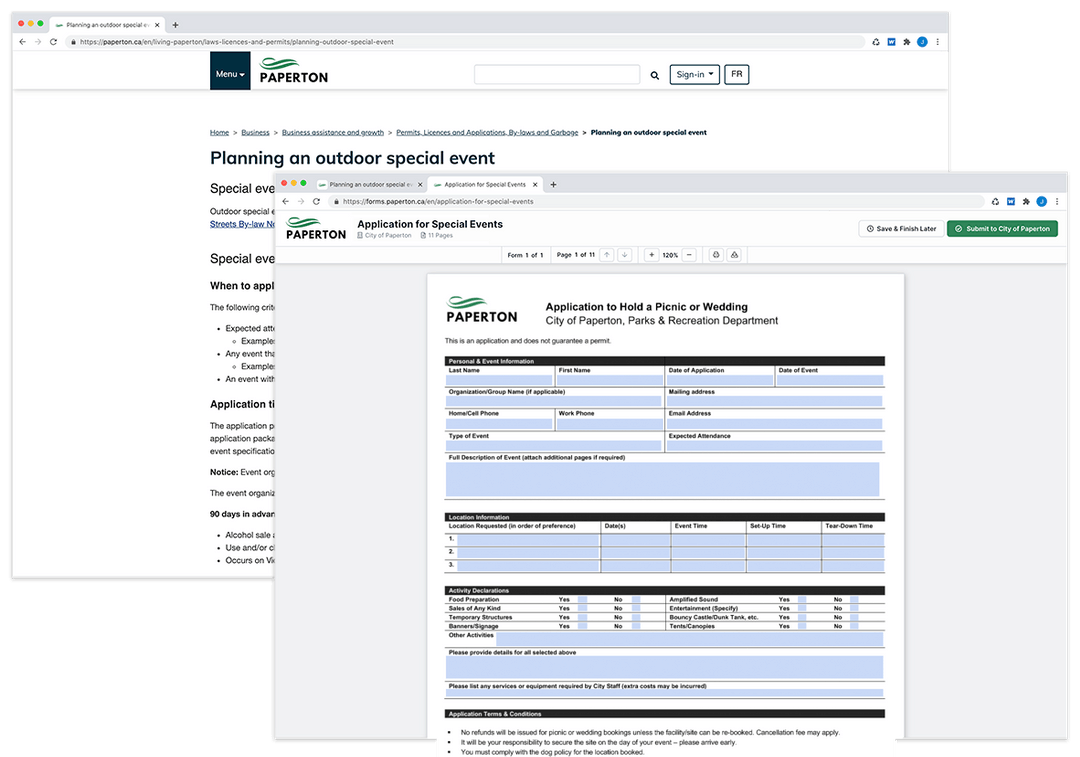Click the Paperton logo in the form header
This screenshot has width=1080, height=757.
tap(316, 230)
